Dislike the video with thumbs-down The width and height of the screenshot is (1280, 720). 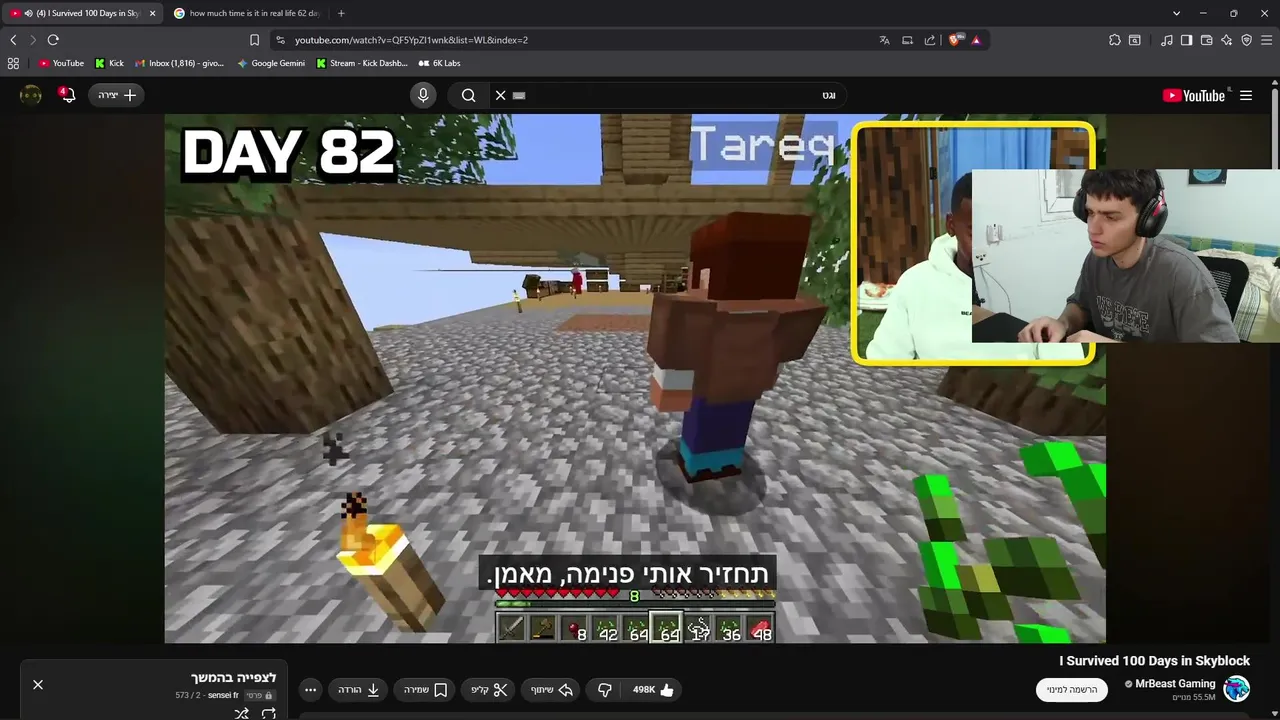point(604,690)
